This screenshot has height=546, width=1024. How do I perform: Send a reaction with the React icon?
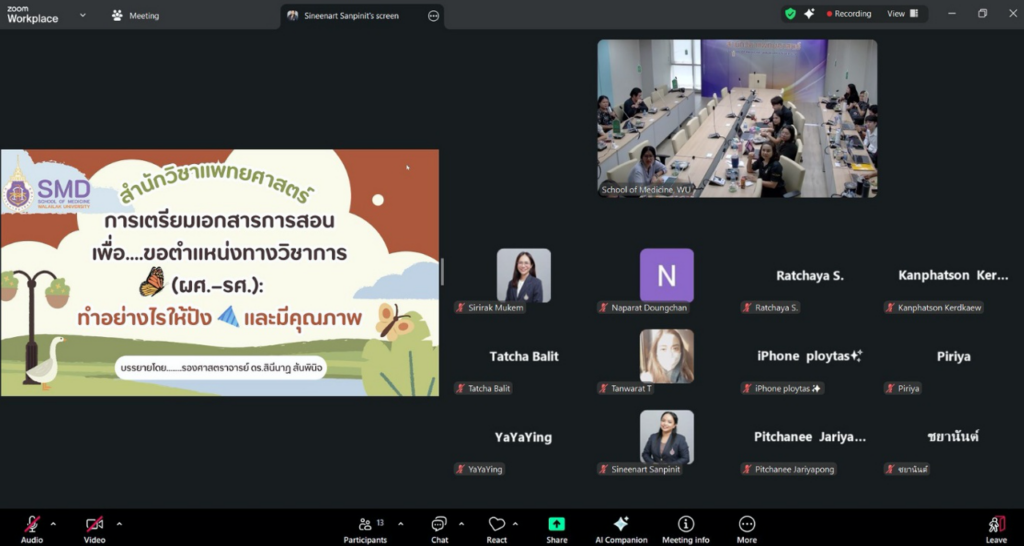point(496,526)
